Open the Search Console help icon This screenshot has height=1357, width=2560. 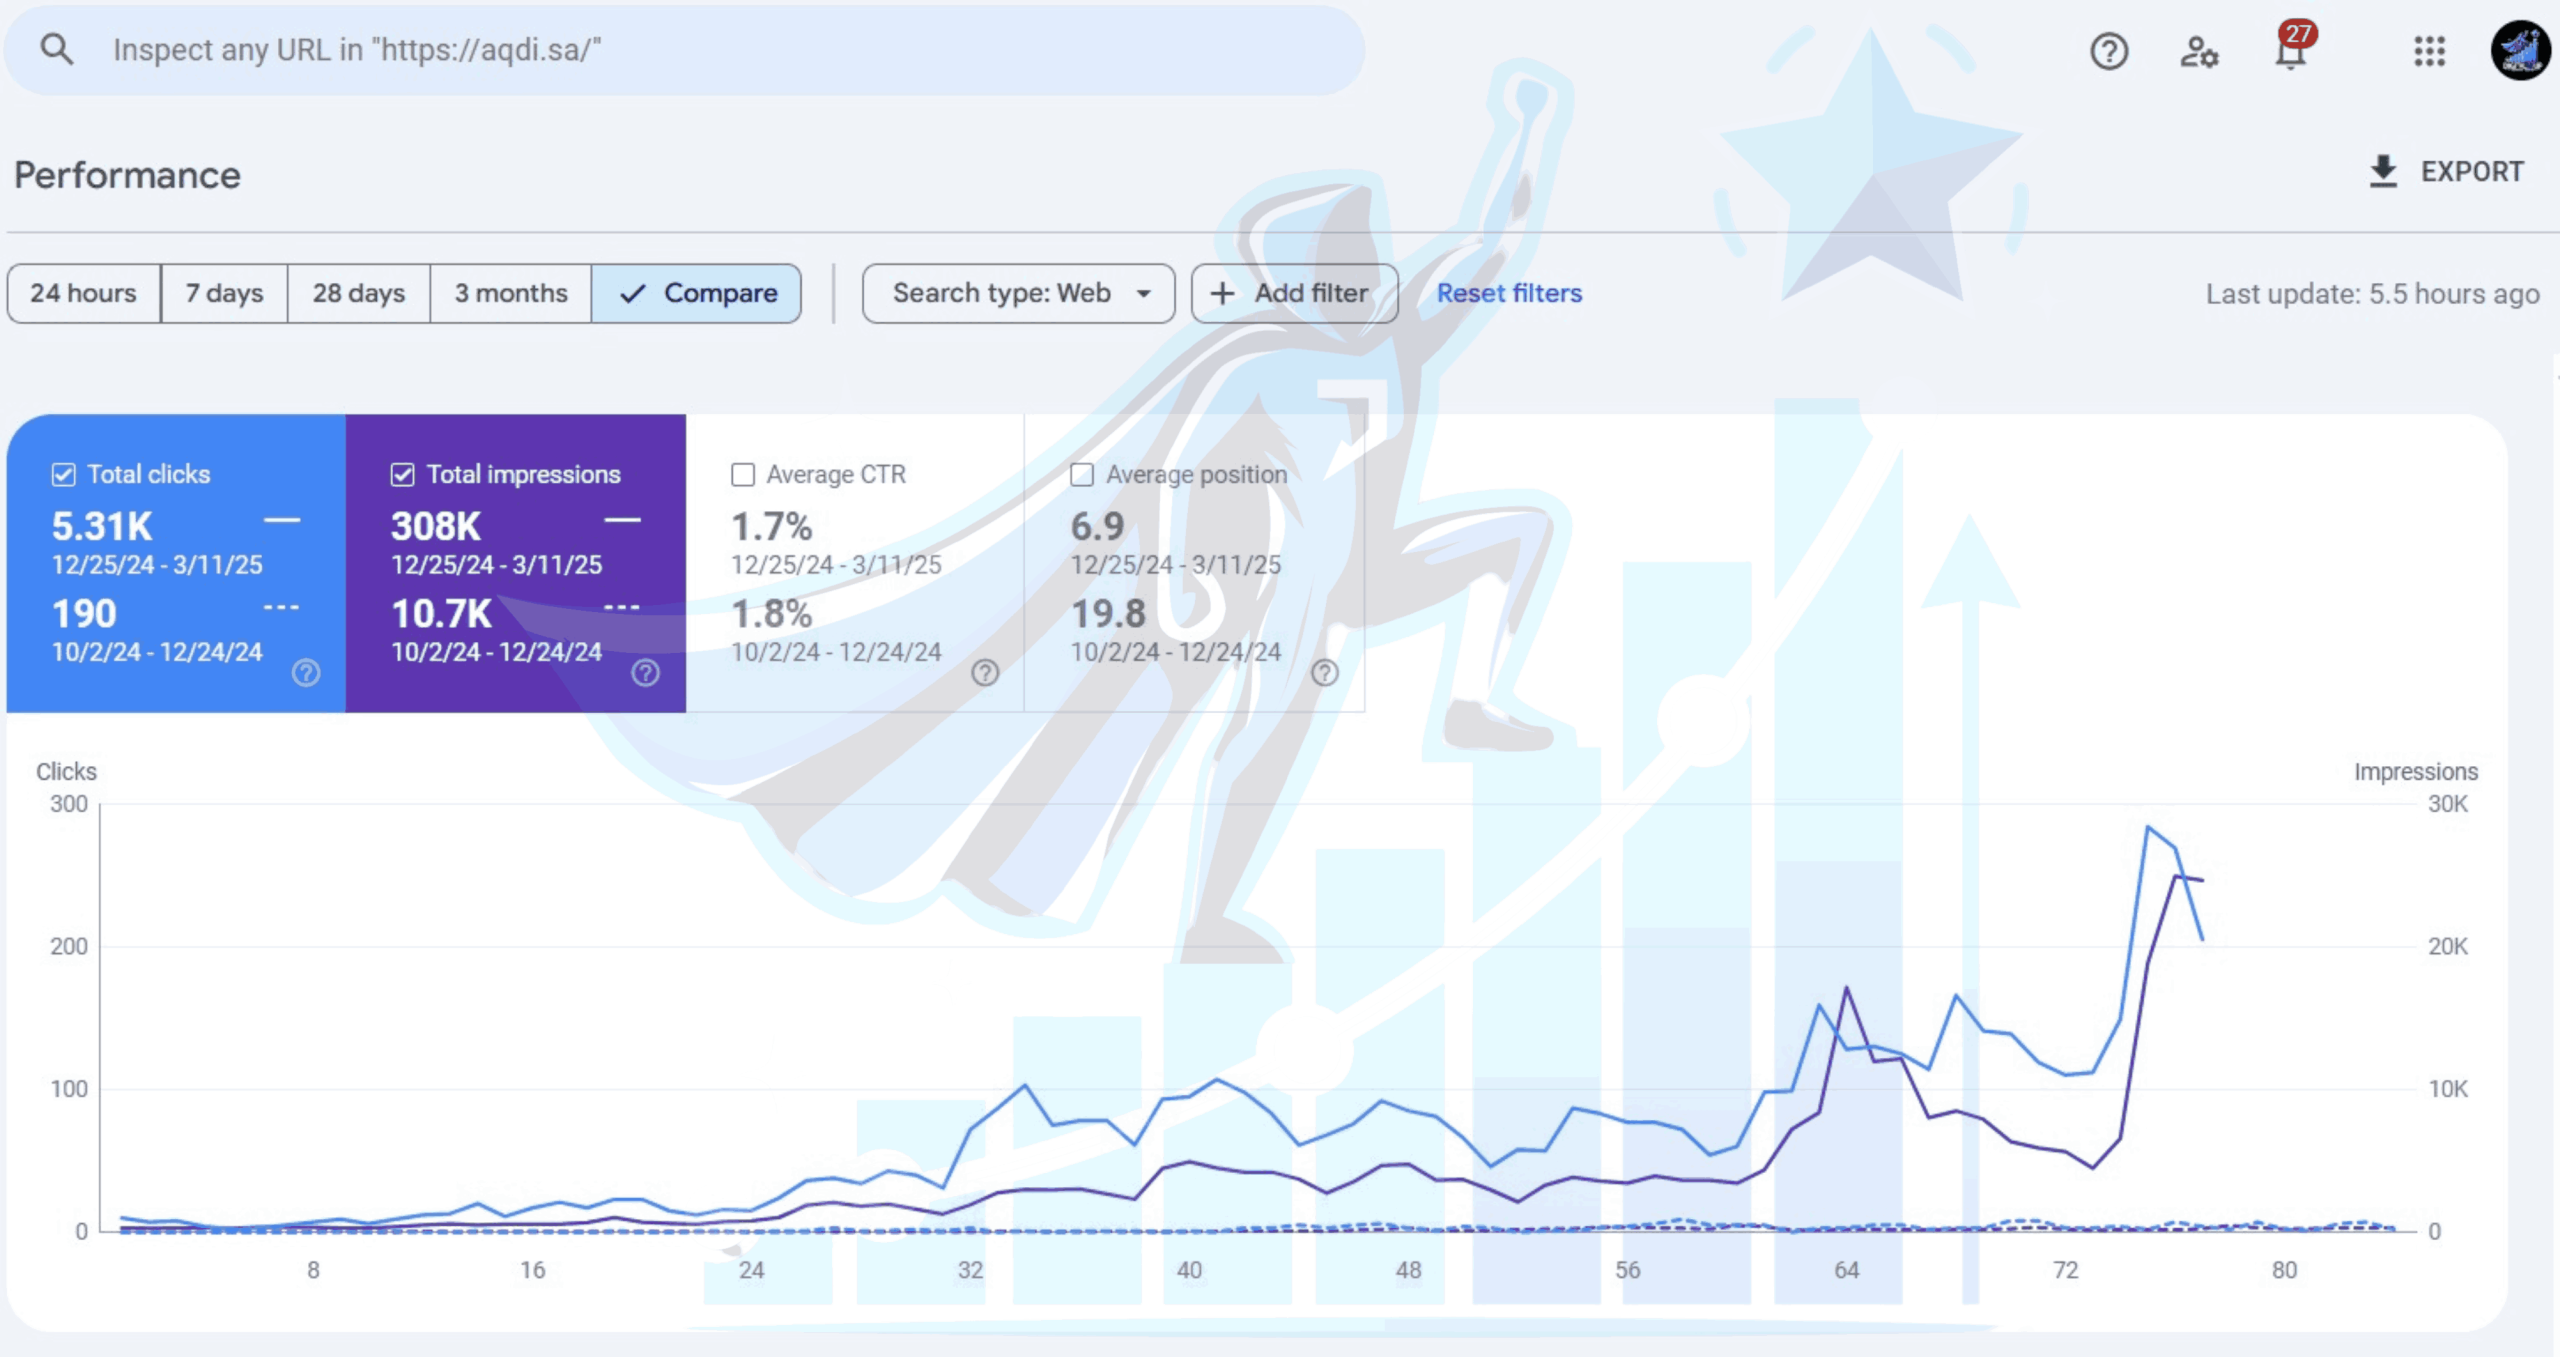[x=2107, y=51]
